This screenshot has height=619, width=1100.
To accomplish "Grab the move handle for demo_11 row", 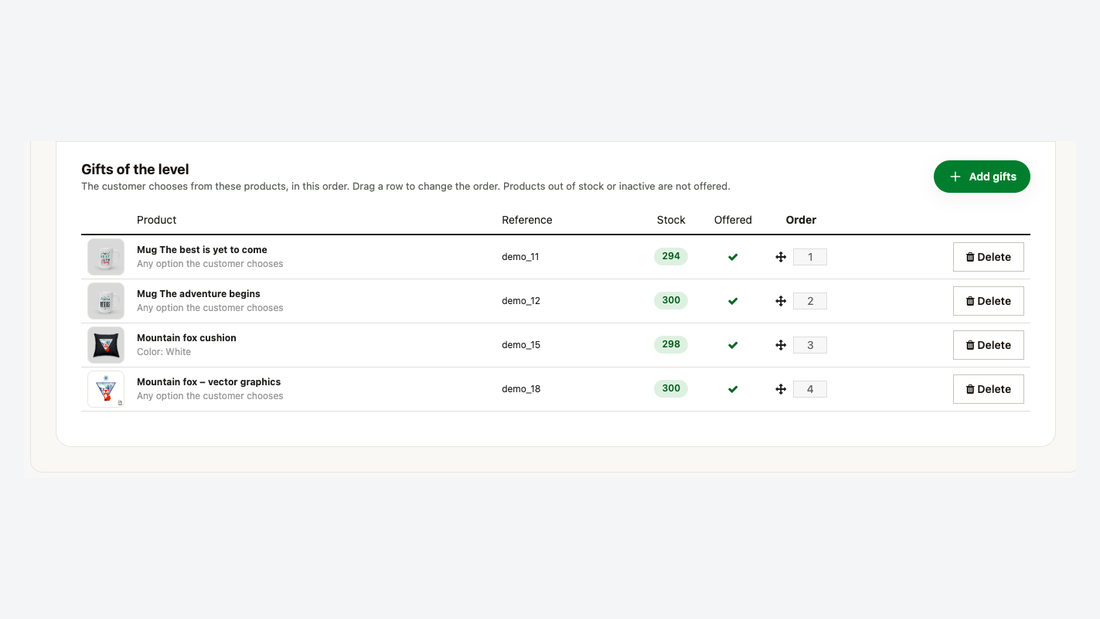I will (x=780, y=257).
